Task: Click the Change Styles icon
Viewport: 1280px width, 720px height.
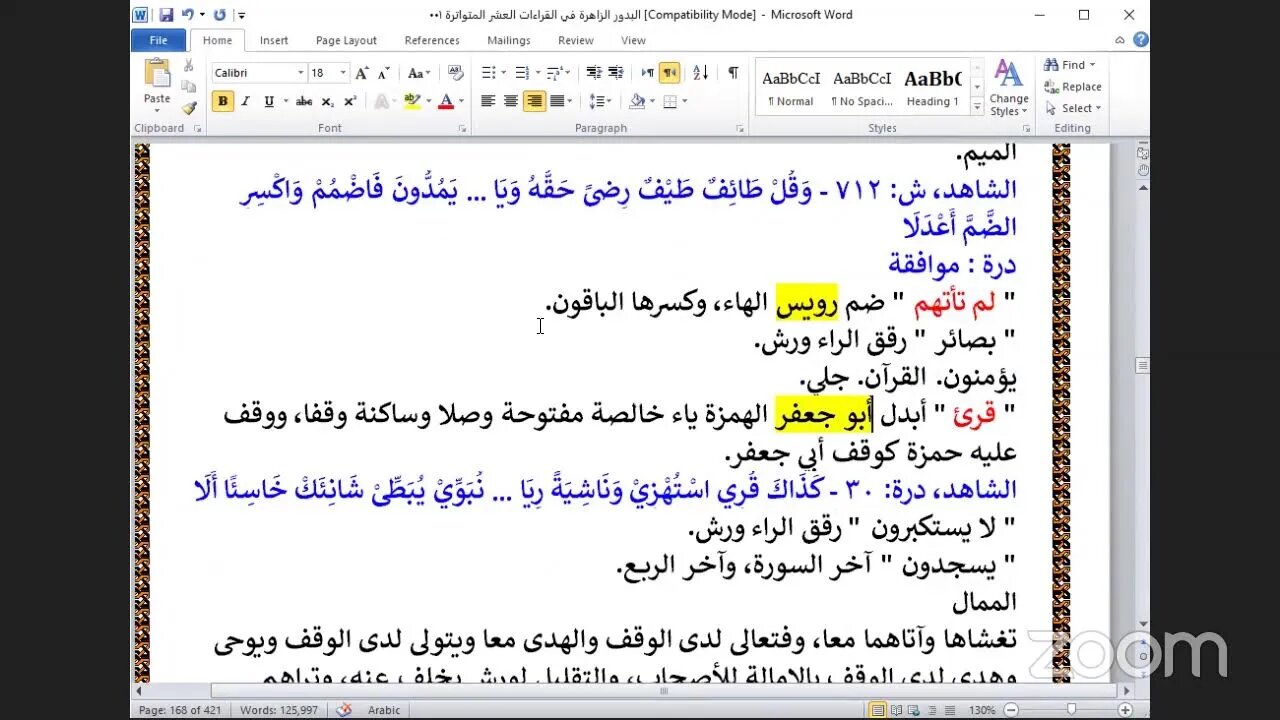Action: coord(1008,75)
